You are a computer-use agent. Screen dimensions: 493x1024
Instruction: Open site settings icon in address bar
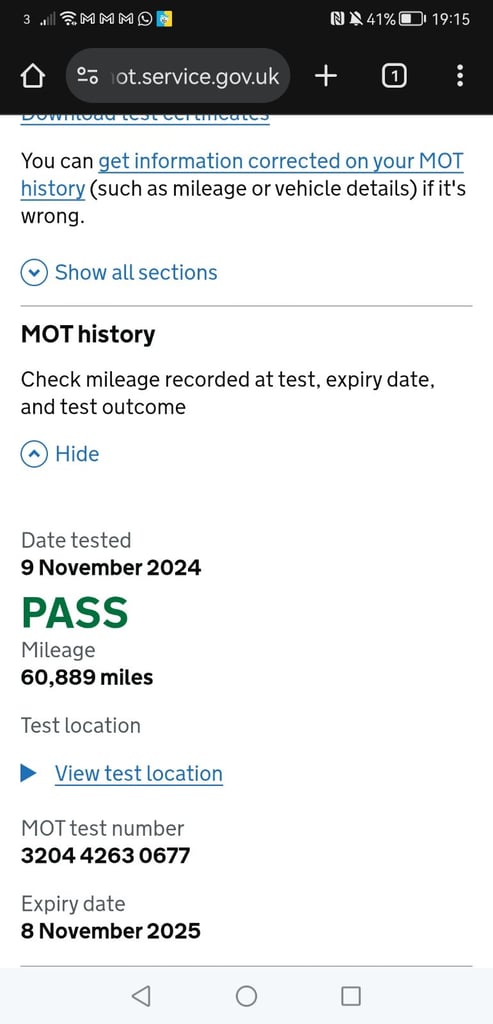coord(87,76)
